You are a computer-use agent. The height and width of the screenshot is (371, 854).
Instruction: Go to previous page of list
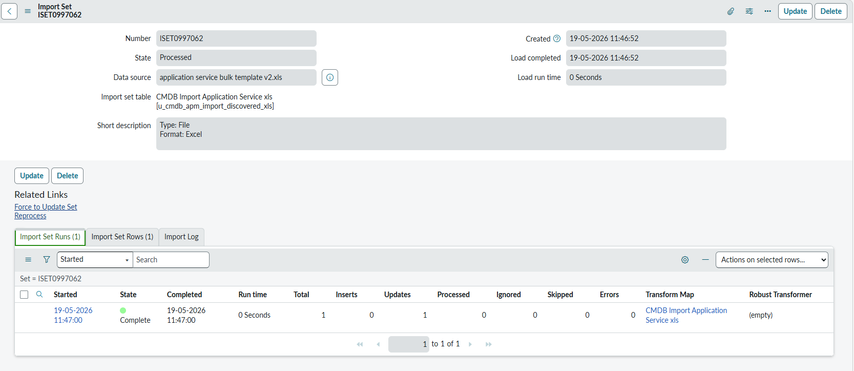click(x=379, y=344)
